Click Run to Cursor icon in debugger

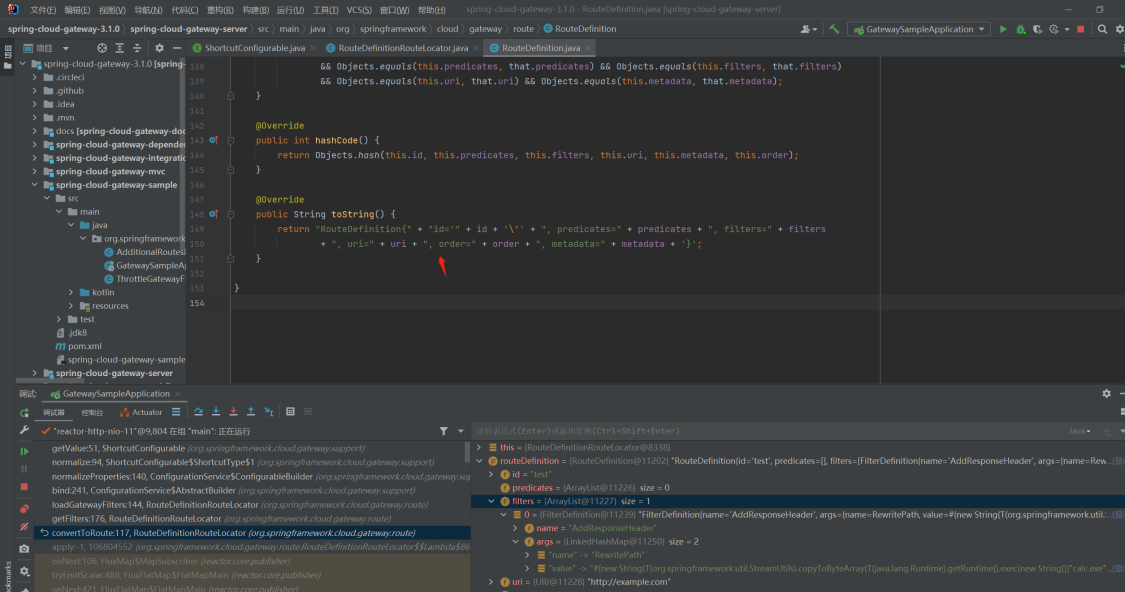pyautogui.click(x=268, y=412)
